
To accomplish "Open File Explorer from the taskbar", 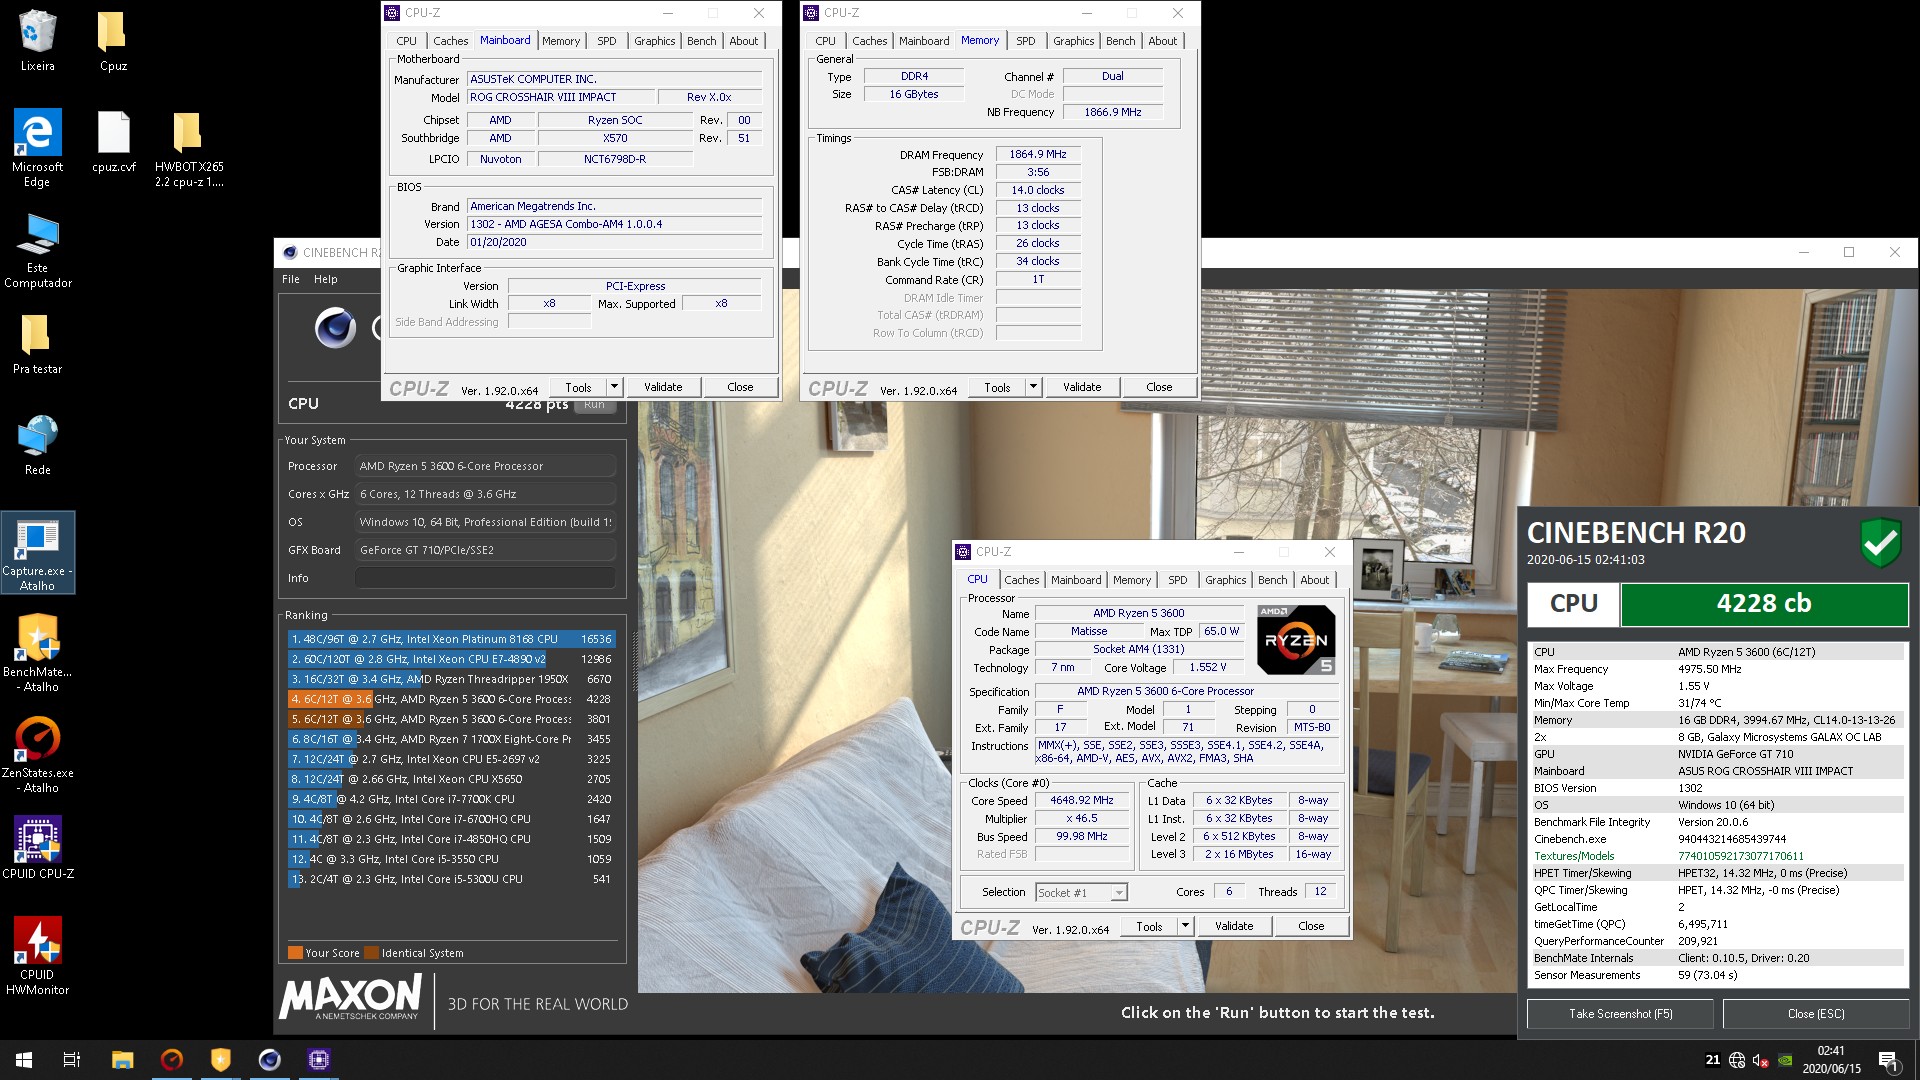I will 122,1060.
